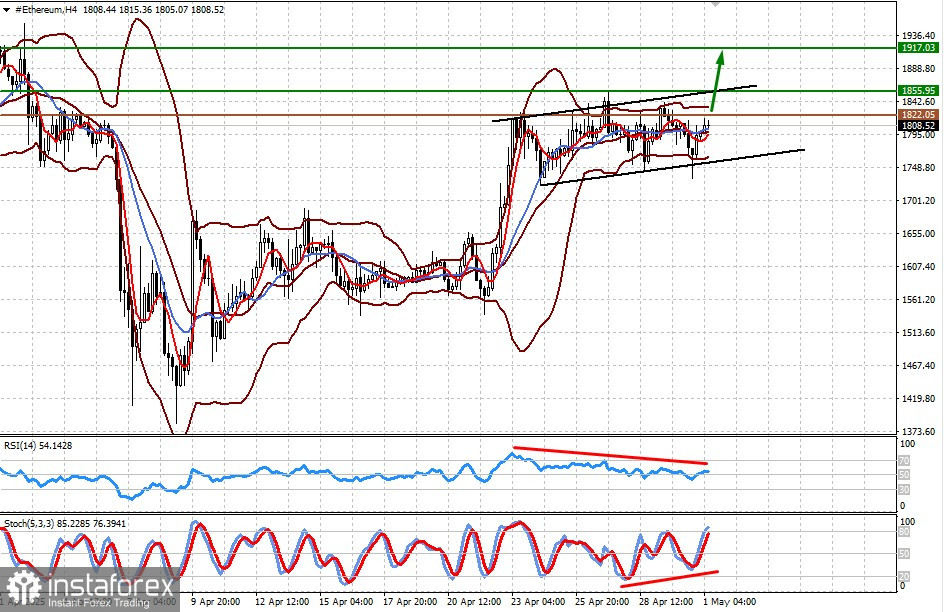The height and width of the screenshot is (612, 944).
Task: Select the green 1855.95 price level label
Action: point(918,90)
